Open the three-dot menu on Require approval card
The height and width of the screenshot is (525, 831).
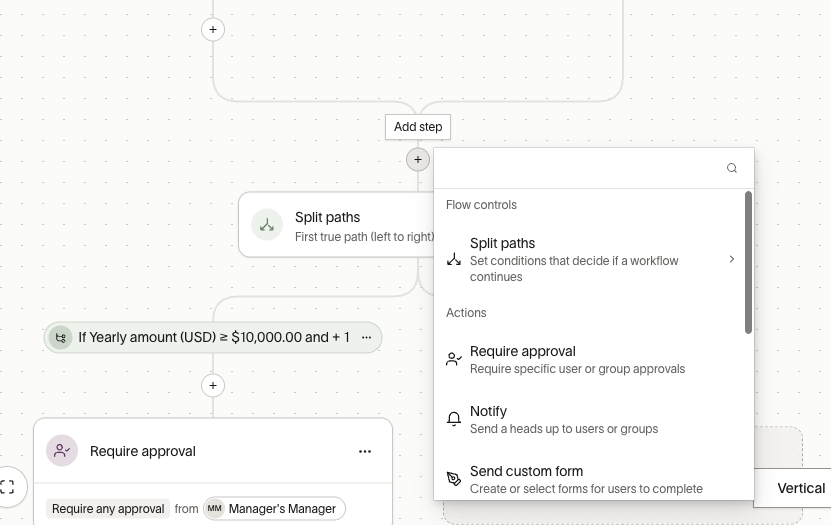point(365,451)
